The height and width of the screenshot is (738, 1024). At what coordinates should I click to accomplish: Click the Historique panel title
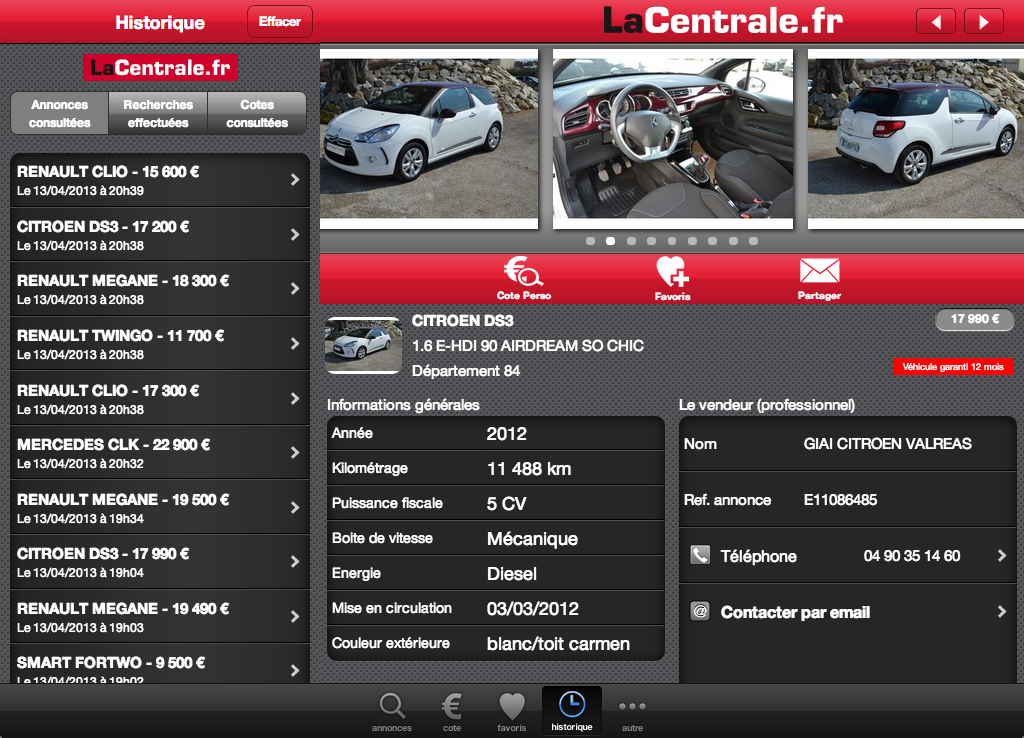pyautogui.click(x=160, y=23)
